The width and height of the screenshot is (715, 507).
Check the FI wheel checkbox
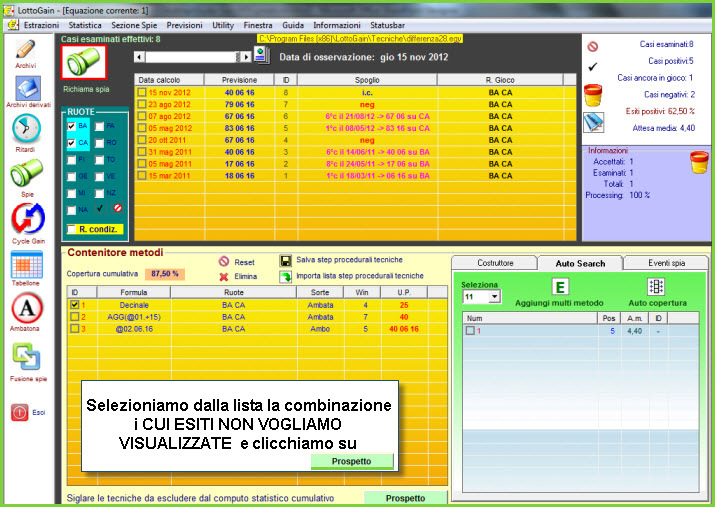pos(71,160)
